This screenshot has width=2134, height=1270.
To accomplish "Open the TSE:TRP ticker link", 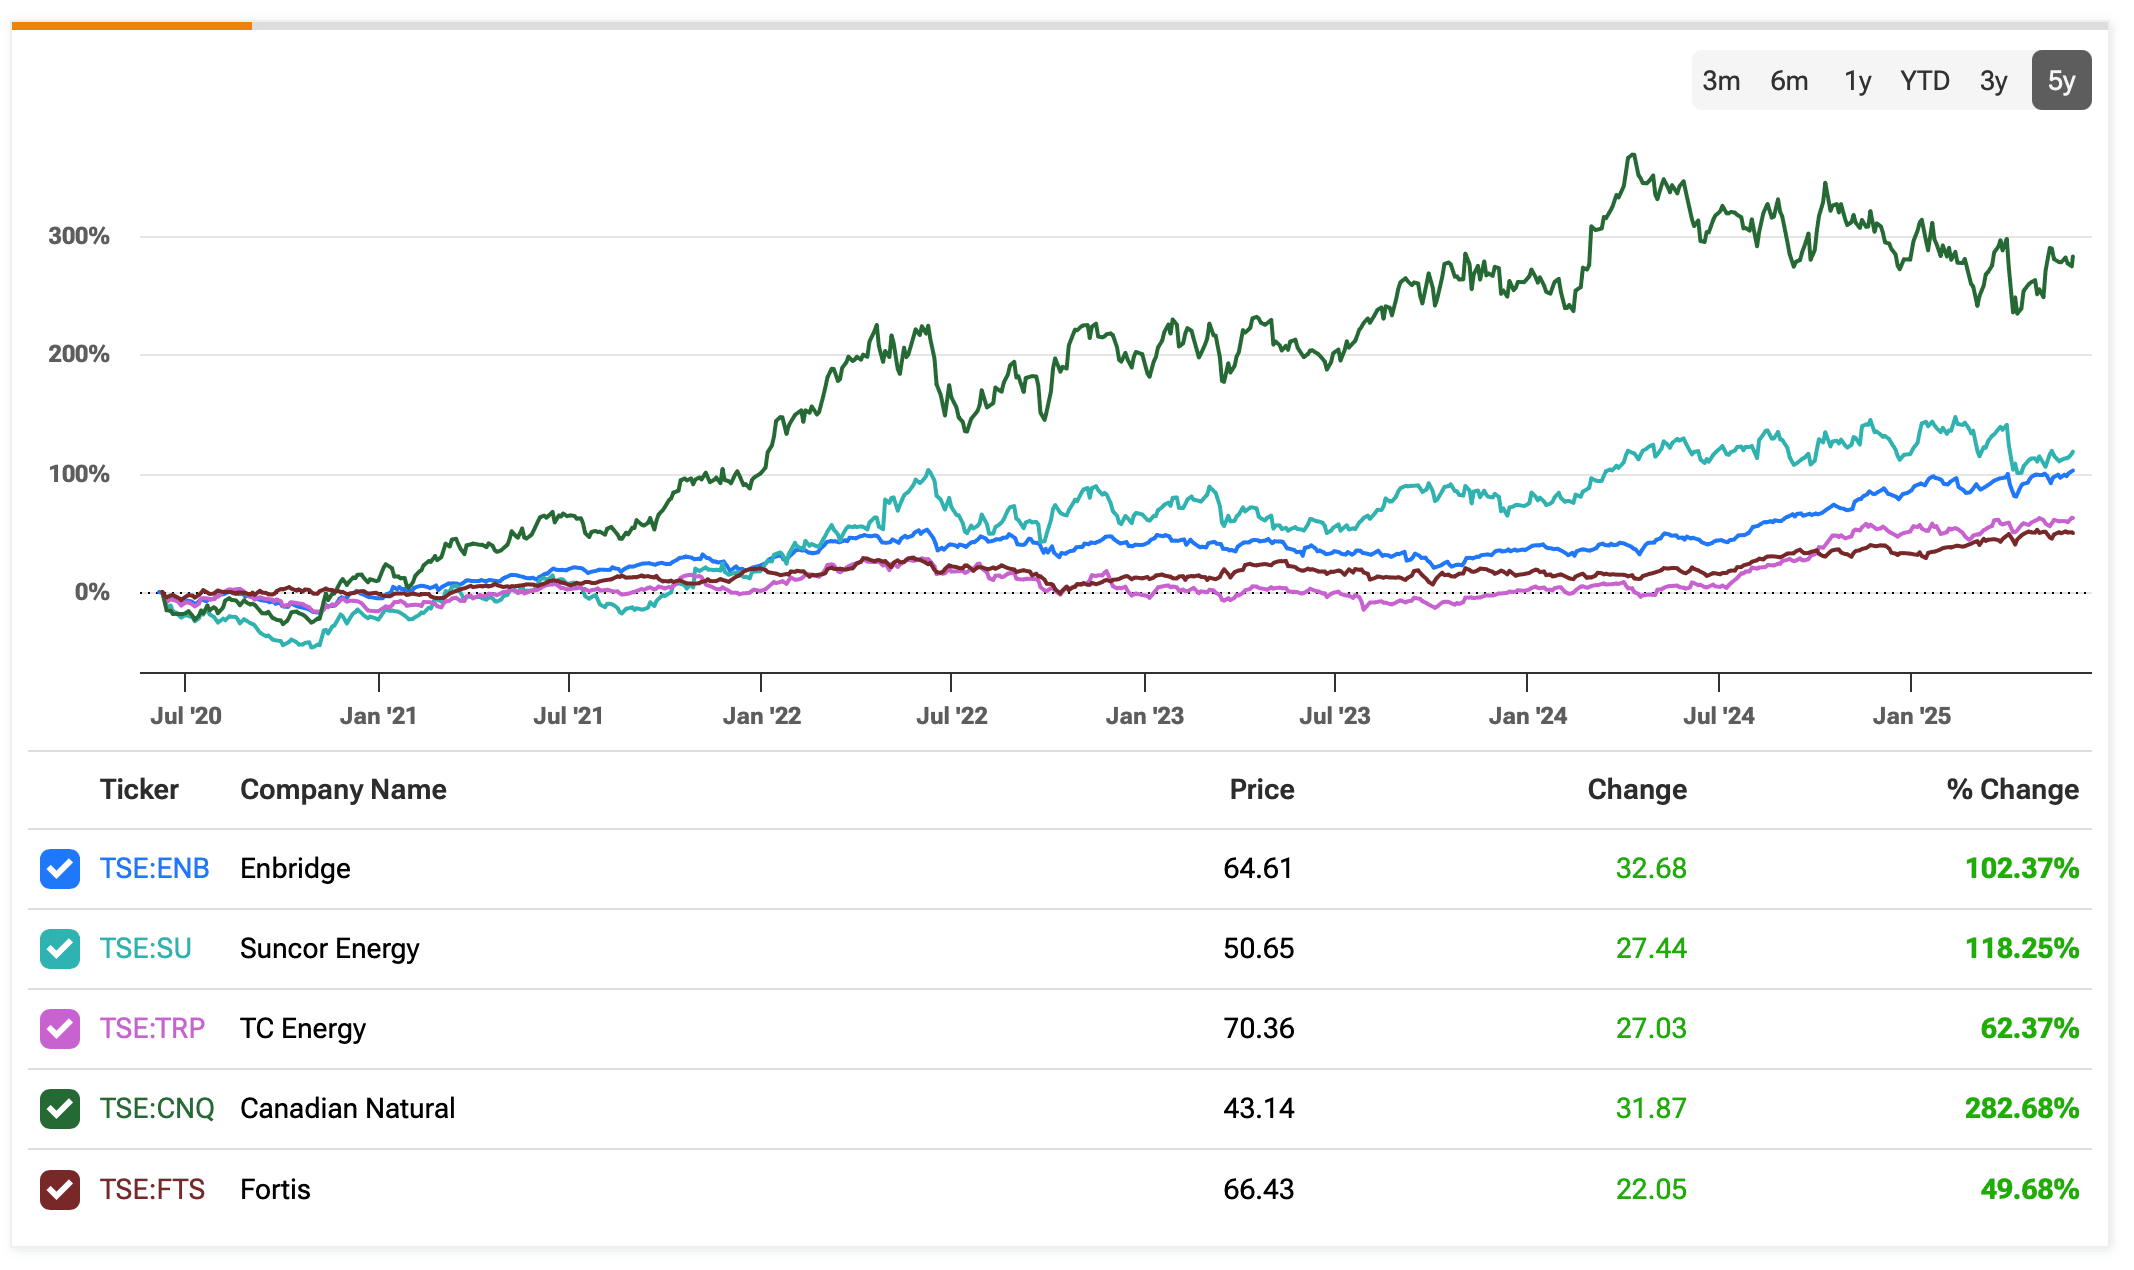I will (152, 1028).
